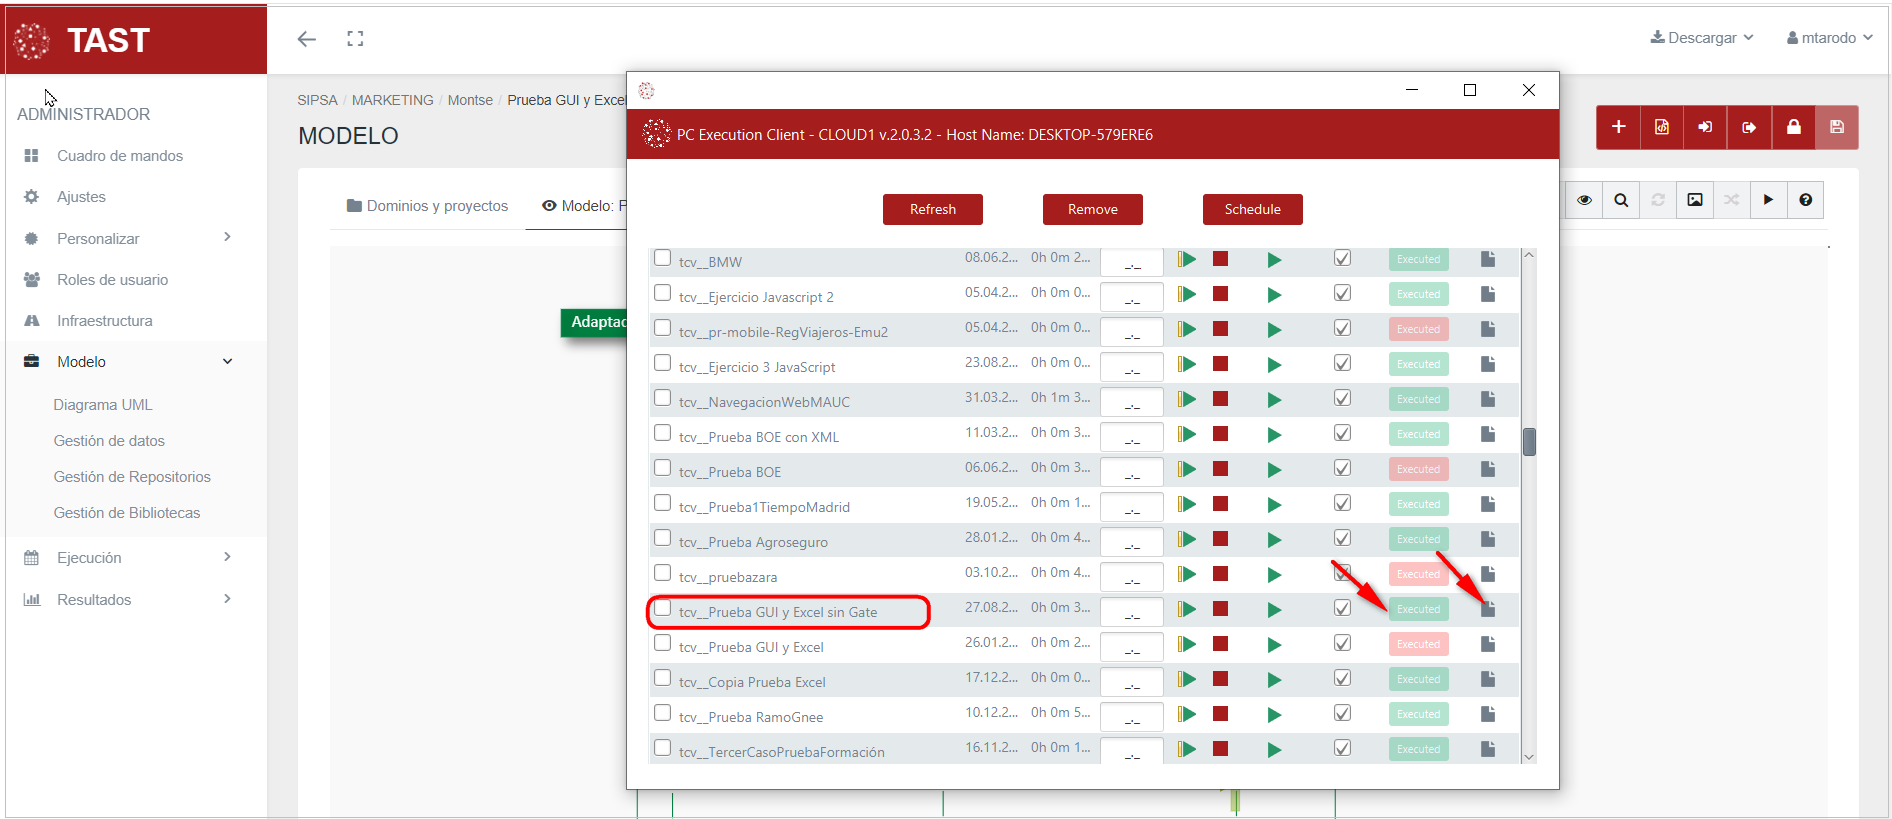Click the Refresh button
1892x819 pixels.
[932, 209]
